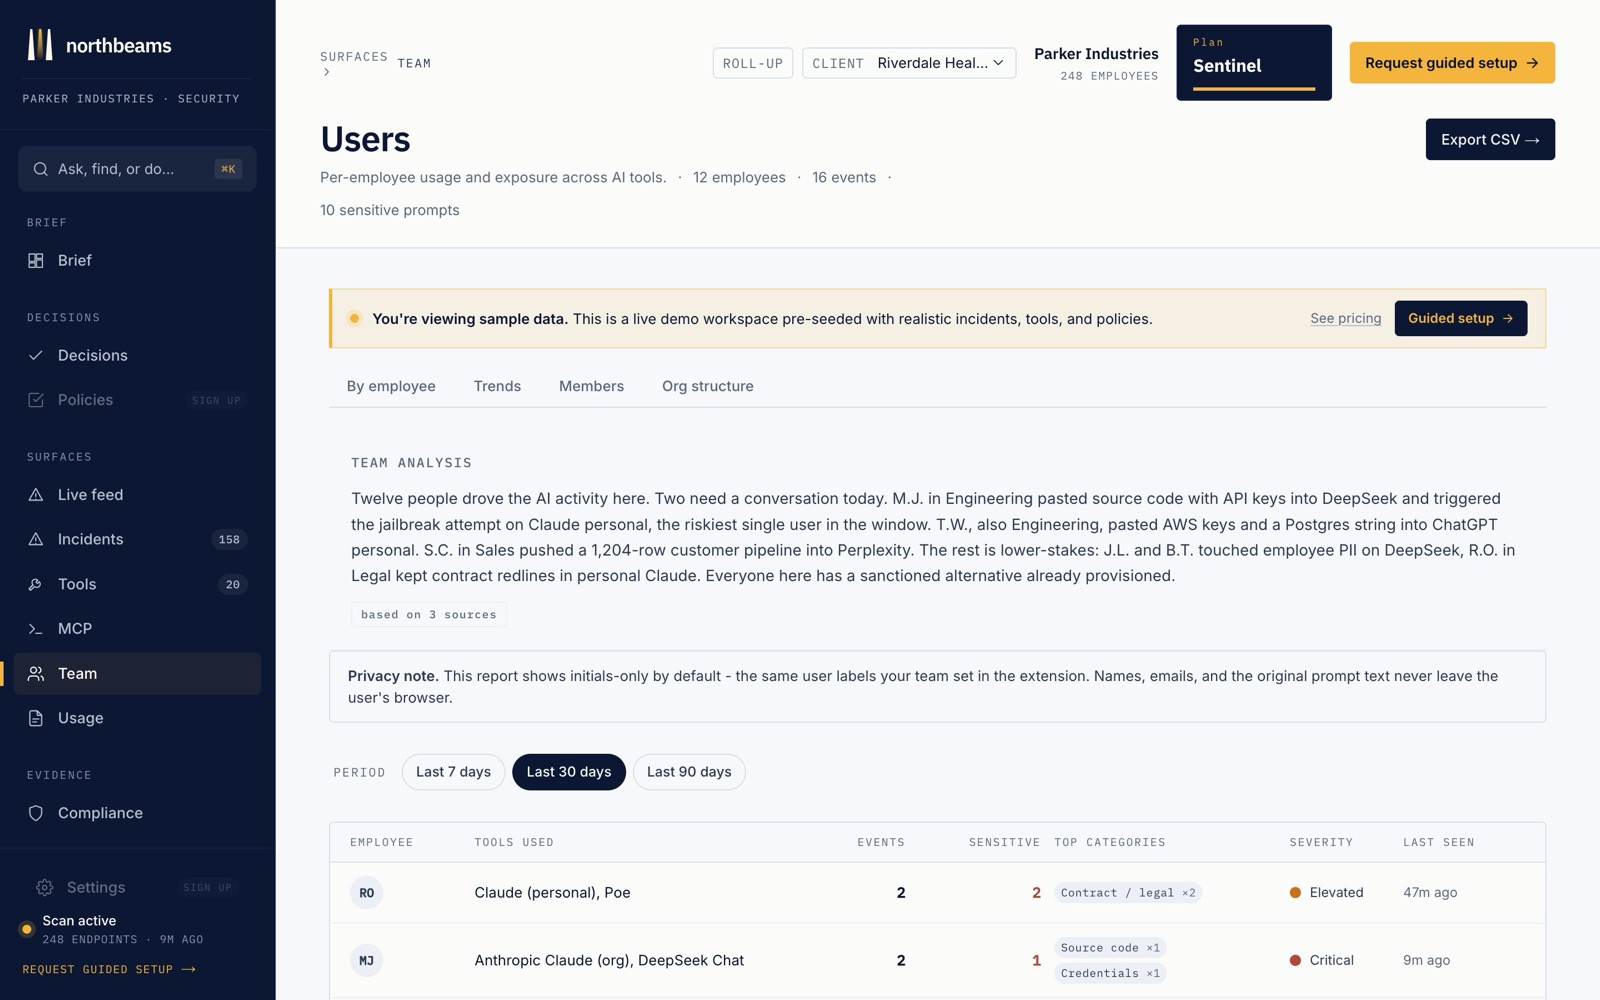The height and width of the screenshot is (1000, 1600).
Task: Switch to the Trends tab
Action: (497, 386)
